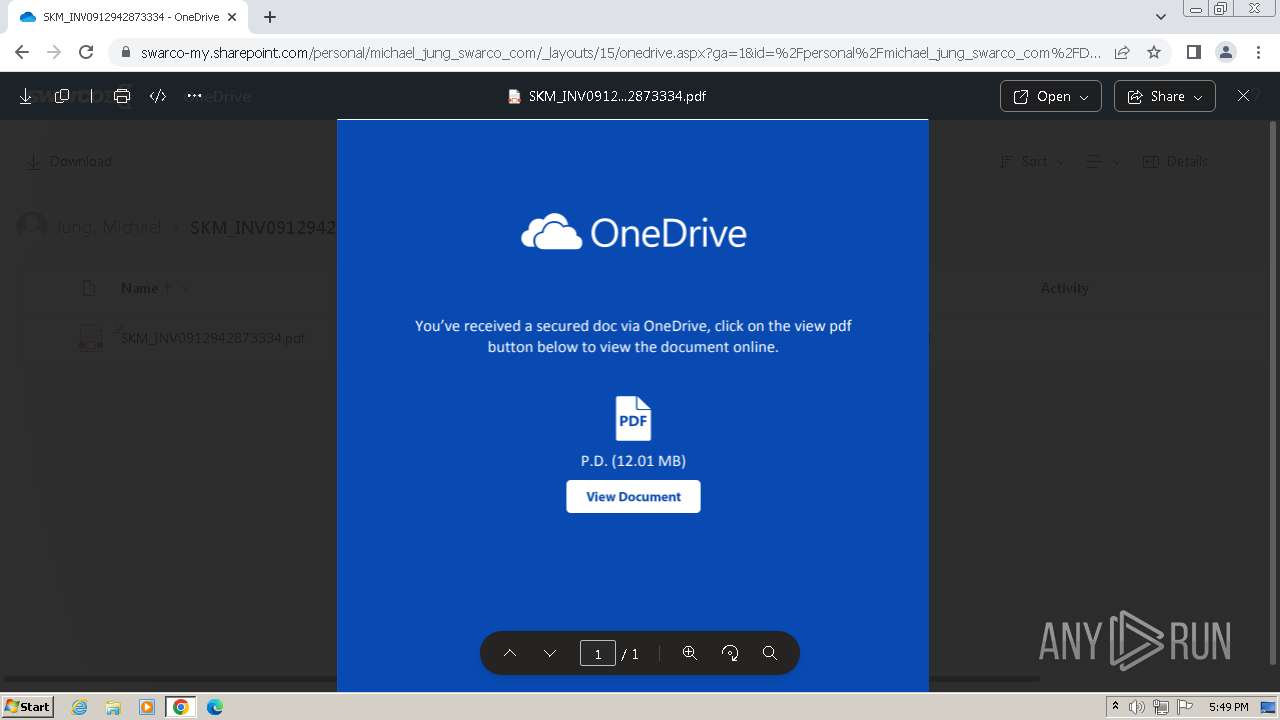This screenshot has width=1280, height=720.
Task: Search within the PDF using magnifier
Action: (770, 653)
